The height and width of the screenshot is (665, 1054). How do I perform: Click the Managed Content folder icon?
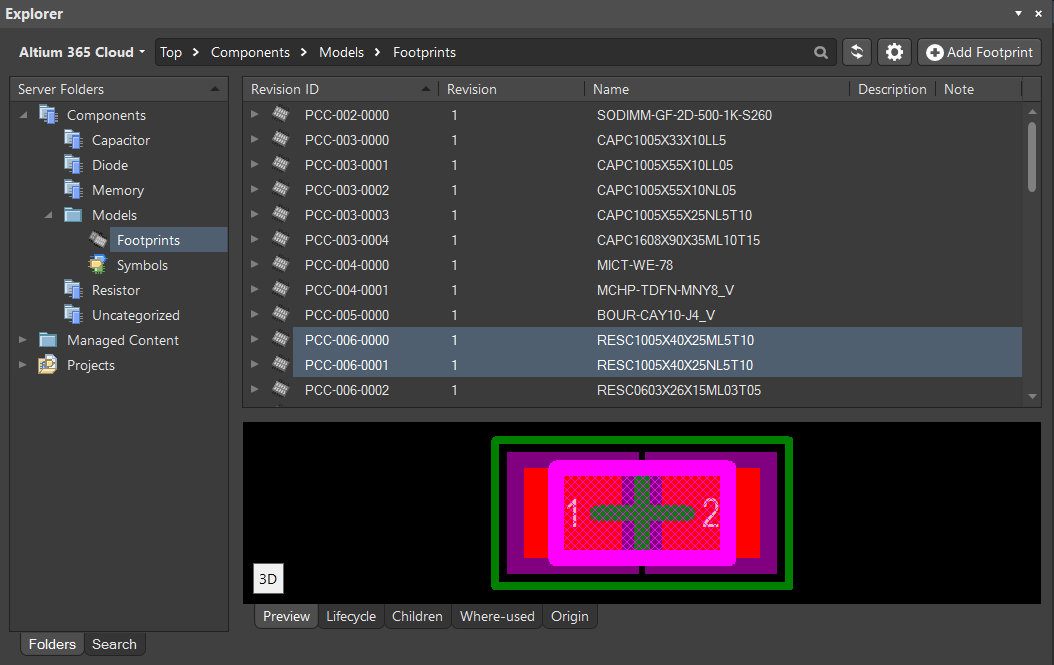tap(48, 340)
